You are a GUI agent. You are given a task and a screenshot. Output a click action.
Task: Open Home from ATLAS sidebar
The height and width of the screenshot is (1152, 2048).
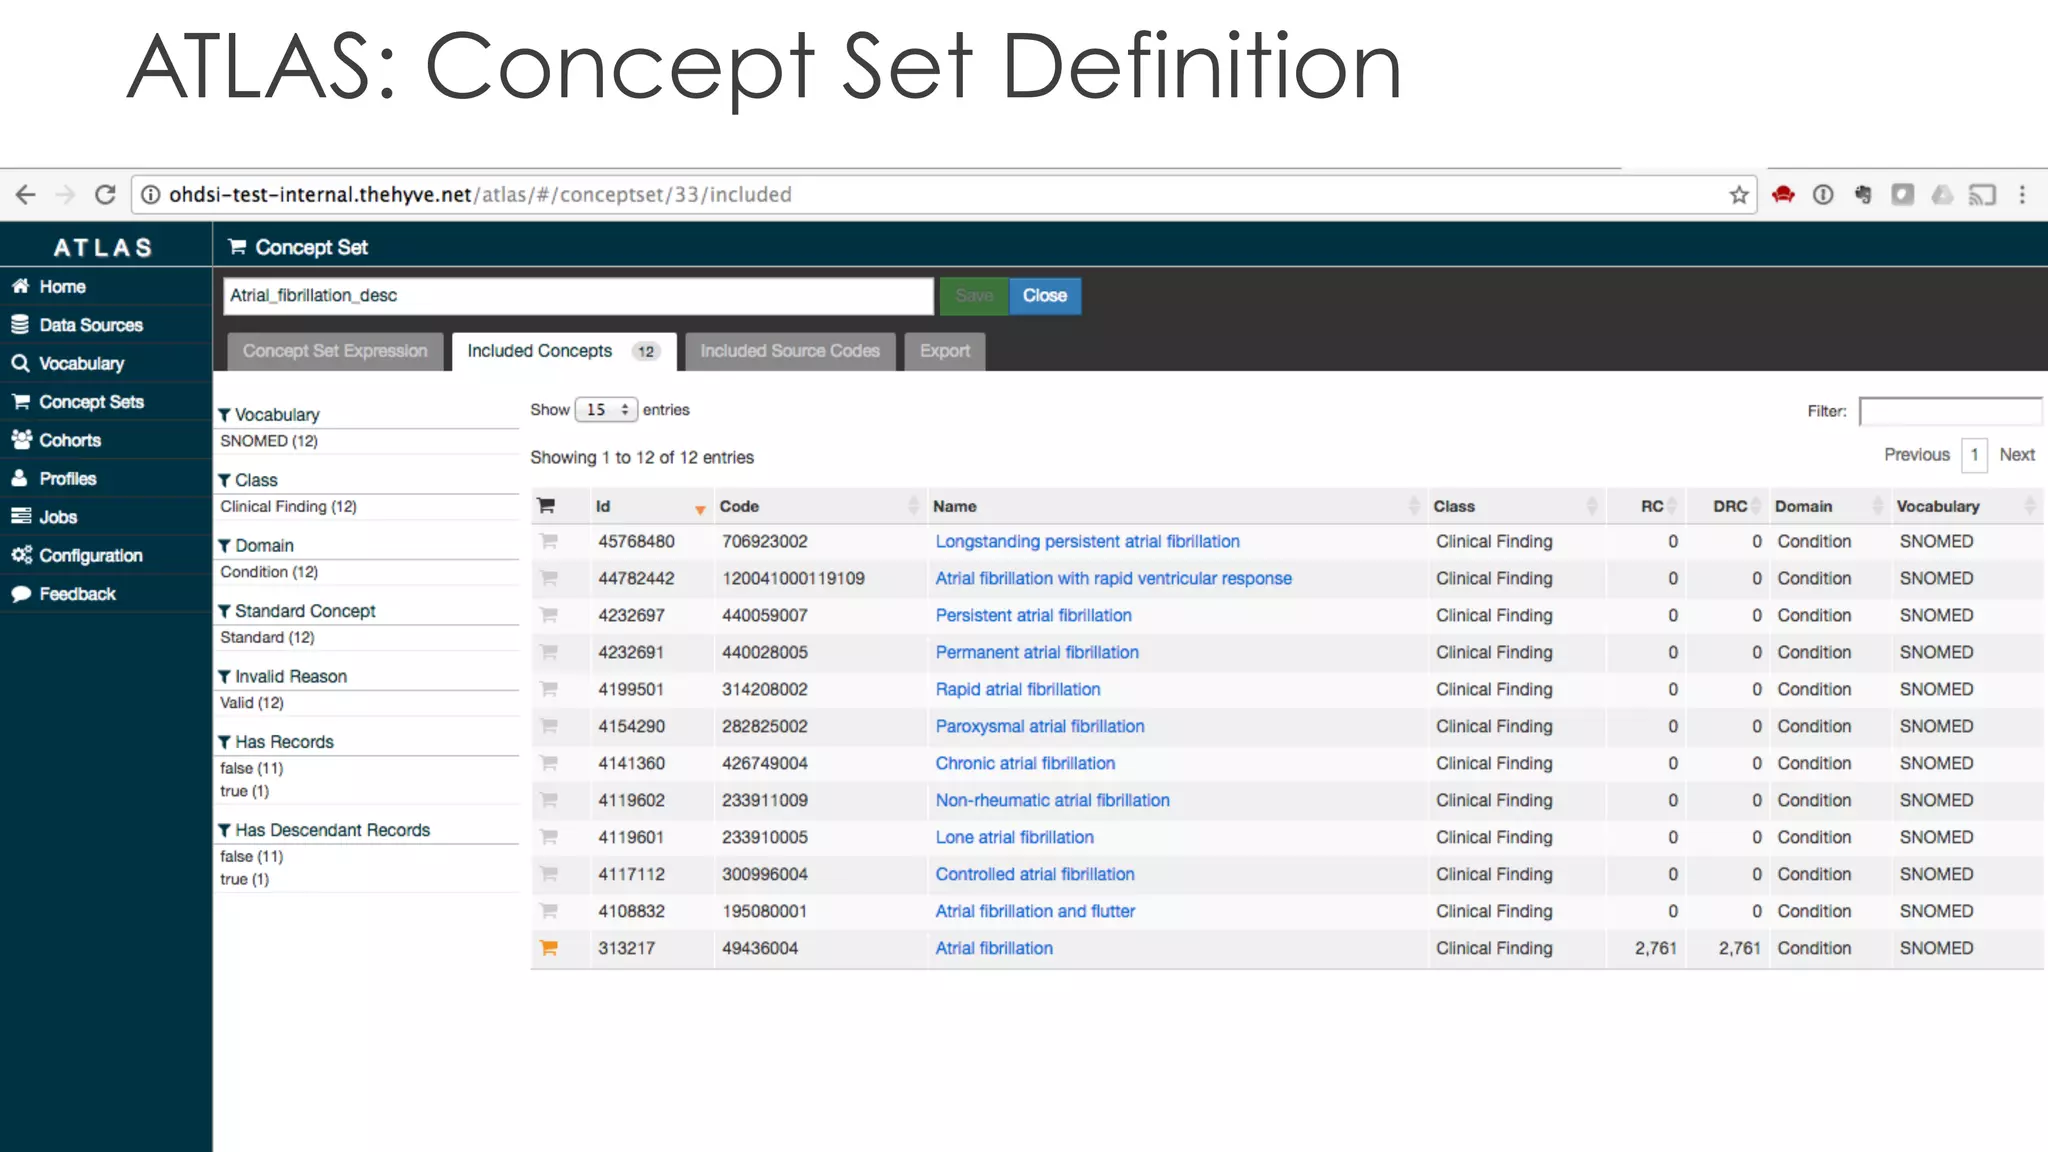[x=62, y=287]
